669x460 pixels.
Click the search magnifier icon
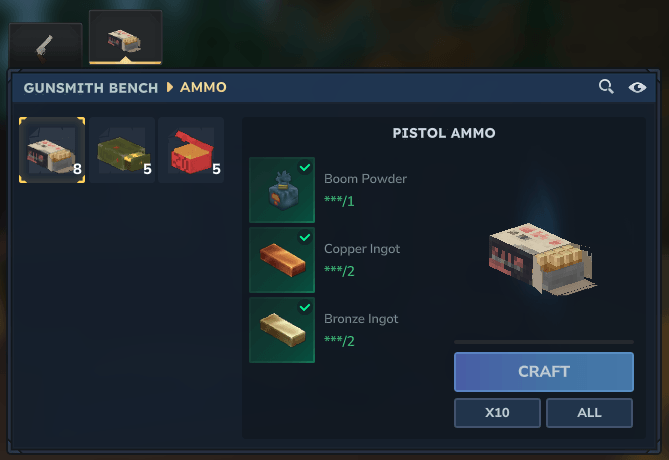coord(606,87)
